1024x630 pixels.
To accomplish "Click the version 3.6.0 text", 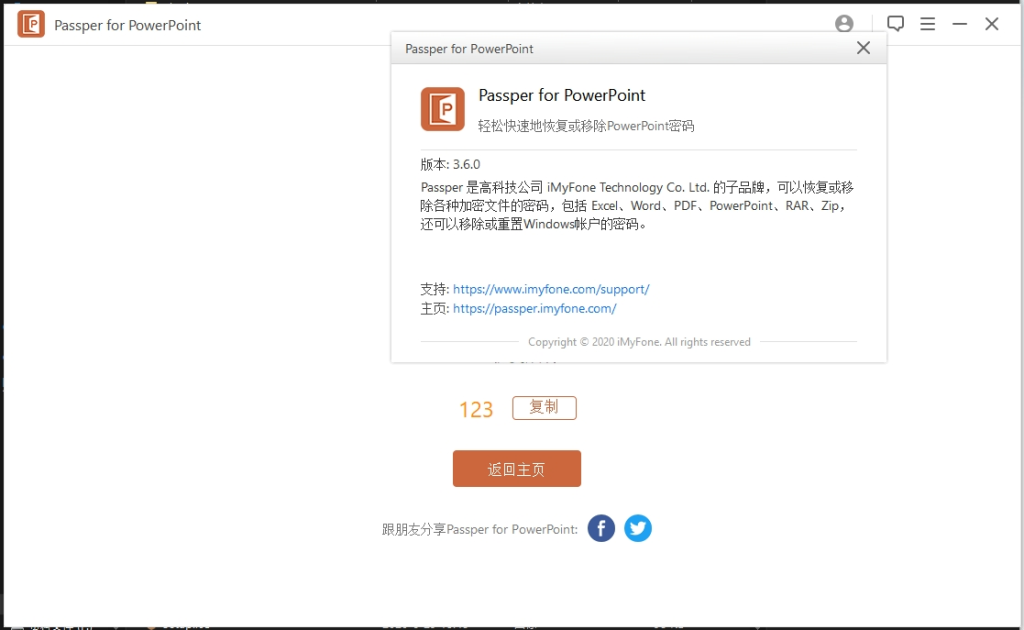I will point(450,162).
